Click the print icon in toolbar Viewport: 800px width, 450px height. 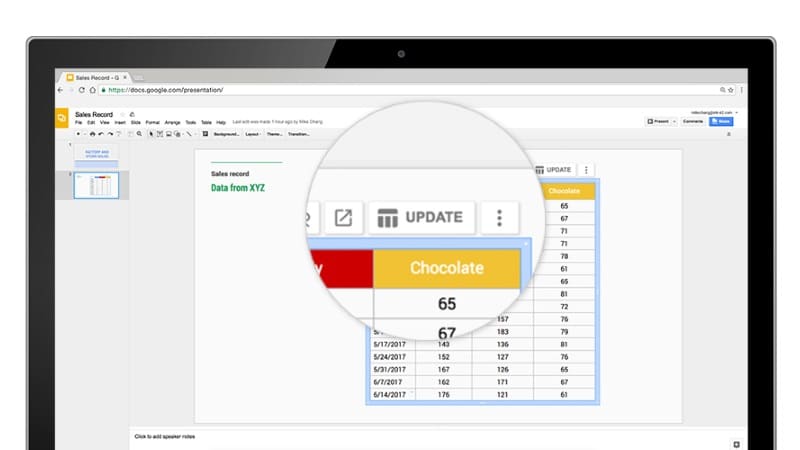point(92,133)
